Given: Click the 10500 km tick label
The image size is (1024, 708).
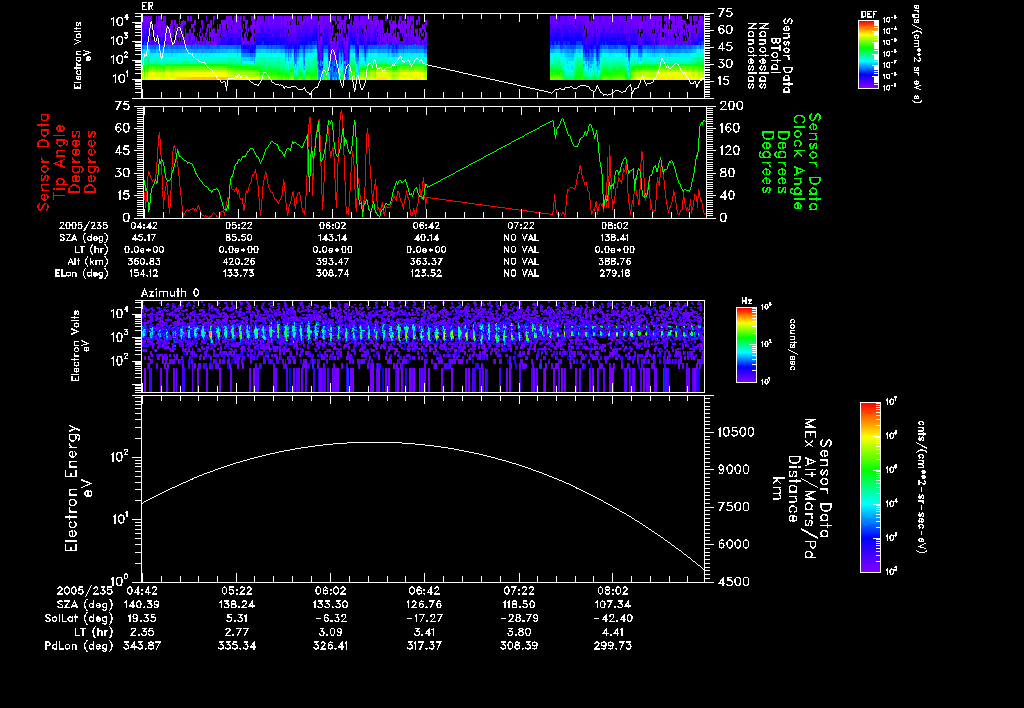Looking at the screenshot, I should click(x=735, y=432).
